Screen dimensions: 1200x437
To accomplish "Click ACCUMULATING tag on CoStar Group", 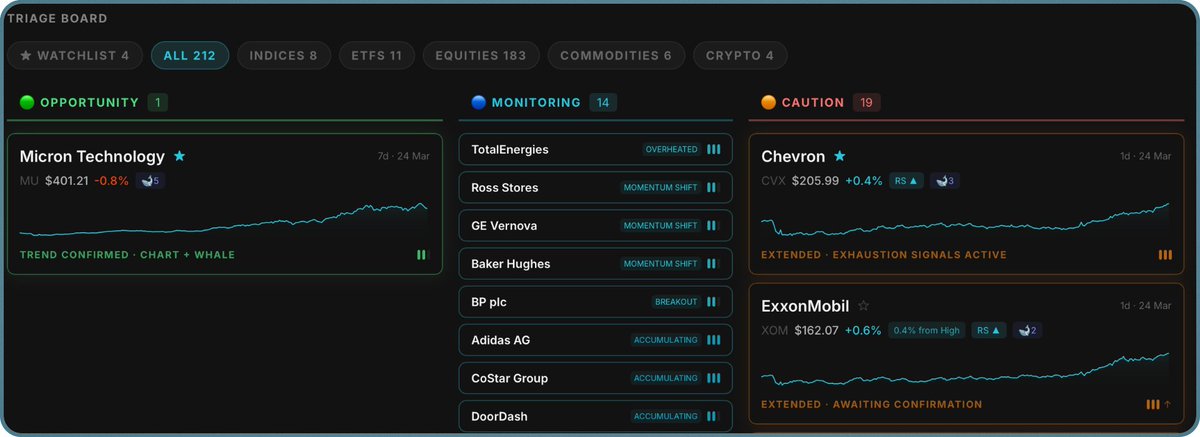I will (x=665, y=378).
